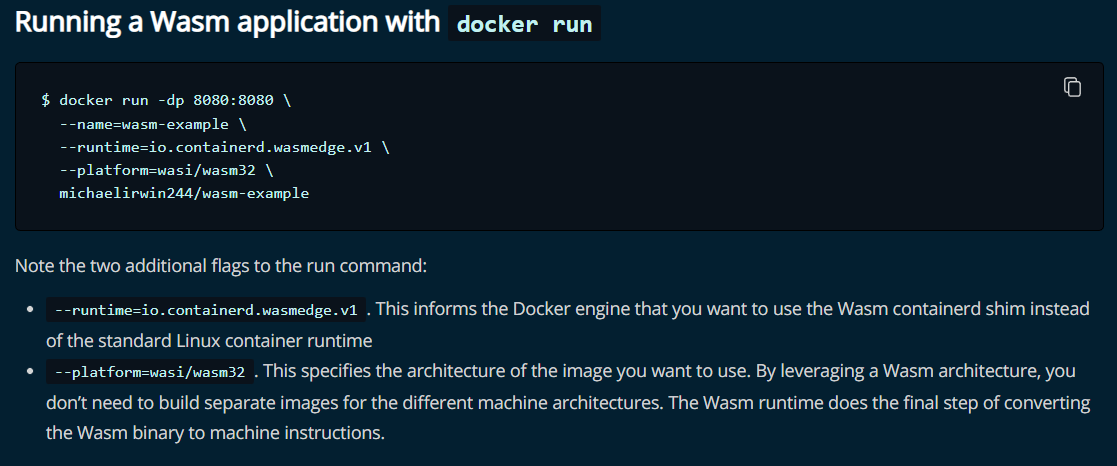Click the "Running a Wasm application with" heading
This screenshot has height=466, width=1117.
pyautogui.click(x=227, y=23)
